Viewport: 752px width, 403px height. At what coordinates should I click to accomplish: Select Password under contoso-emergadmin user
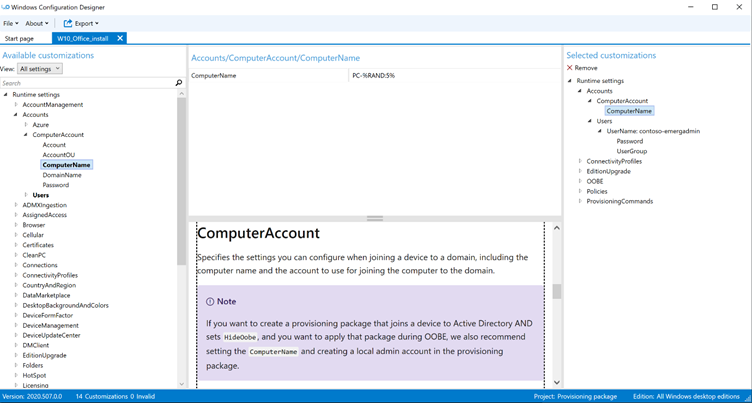[630, 142]
